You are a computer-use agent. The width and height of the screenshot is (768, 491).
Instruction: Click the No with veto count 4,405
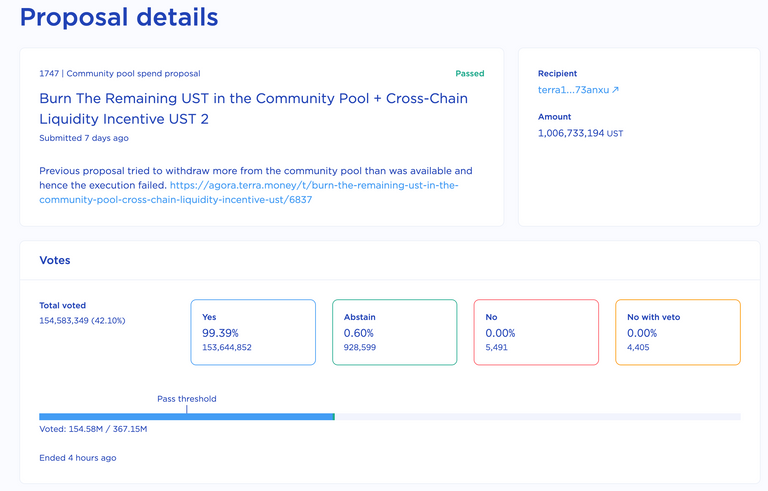638,347
